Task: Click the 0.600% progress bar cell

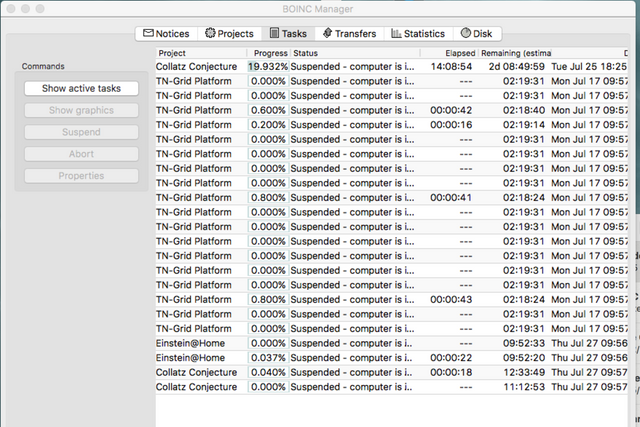Action: pyautogui.click(x=268, y=110)
